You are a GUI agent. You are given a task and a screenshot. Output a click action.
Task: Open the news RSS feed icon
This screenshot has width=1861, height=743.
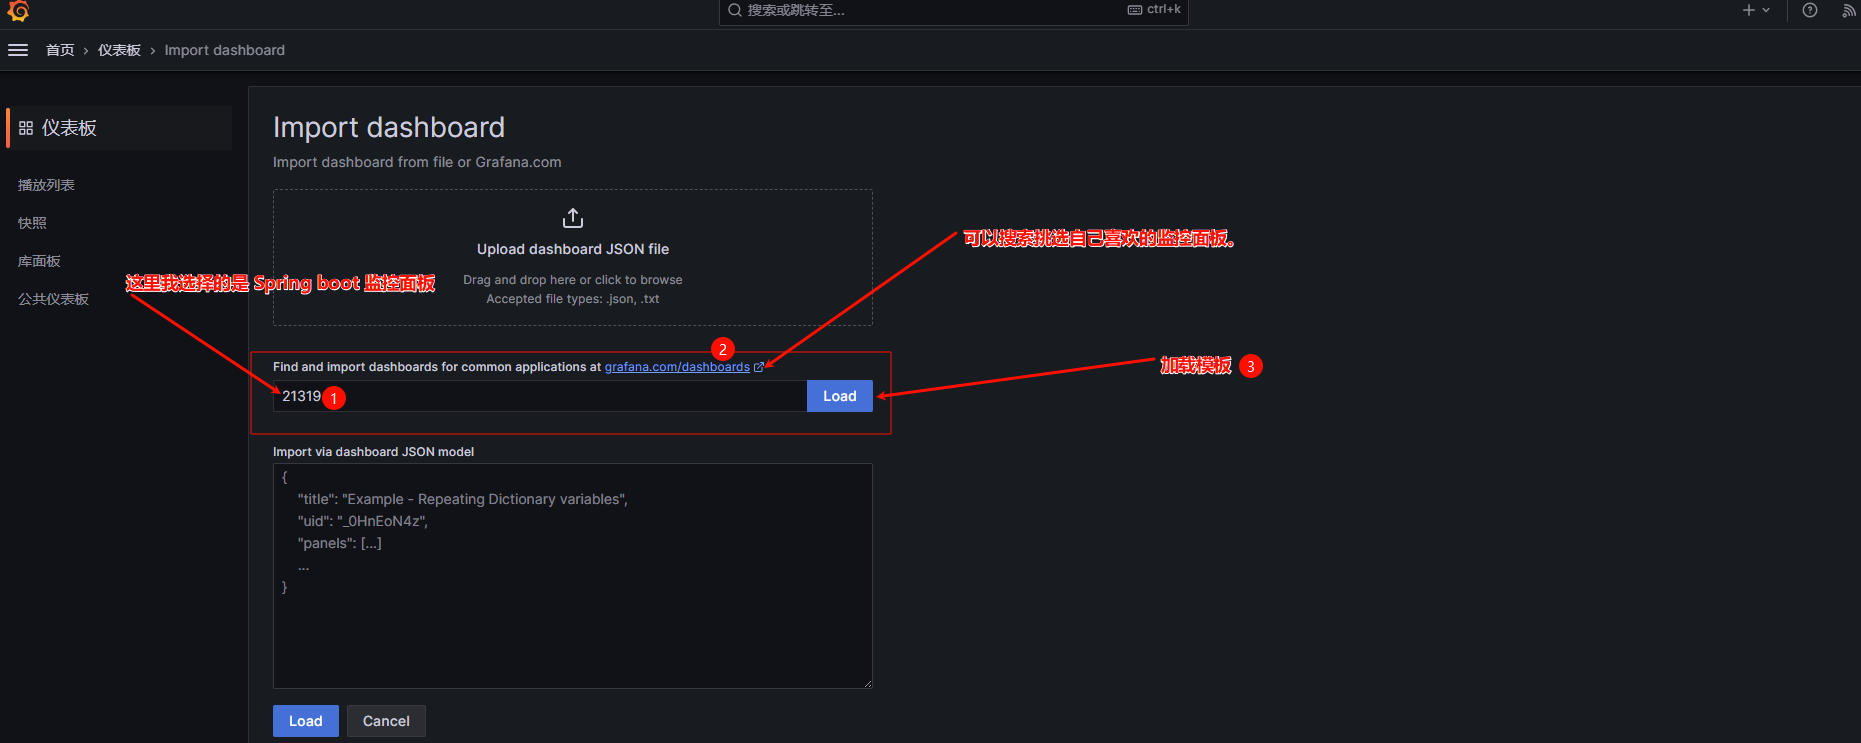(x=1848, y=11)
